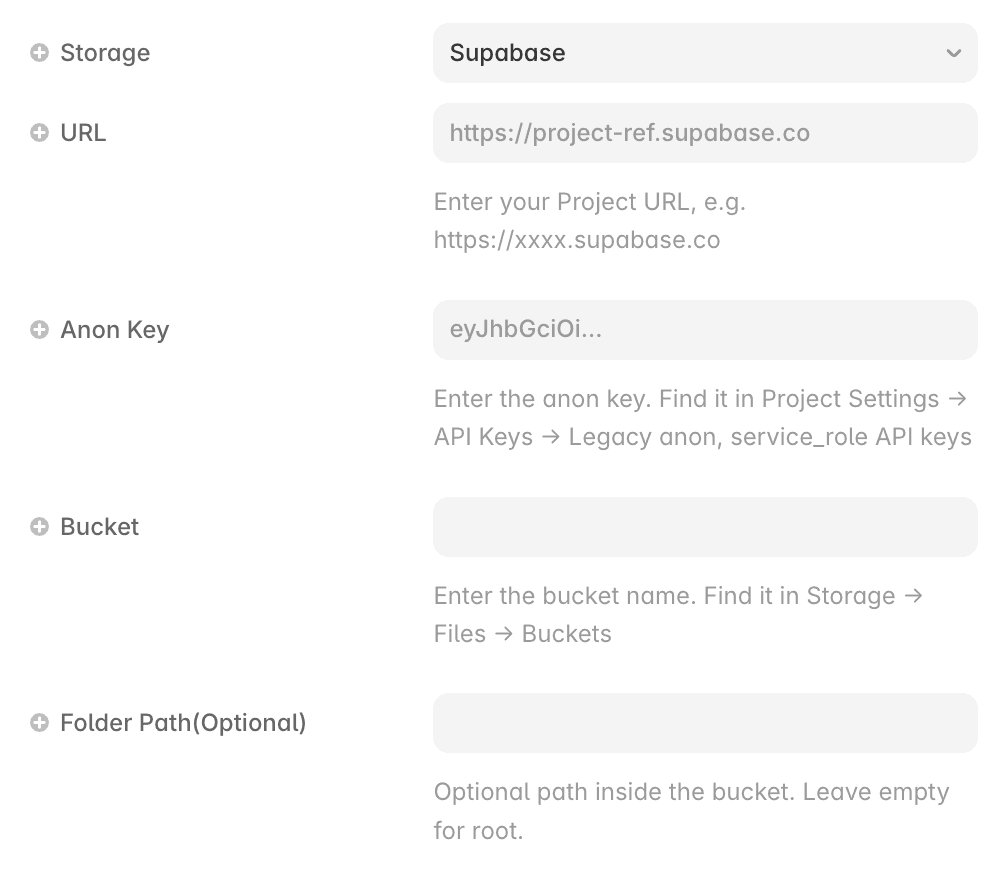Open the Supabase storage dropdown
The width and height of the screenshot is (996, 876).
[705, 53]
